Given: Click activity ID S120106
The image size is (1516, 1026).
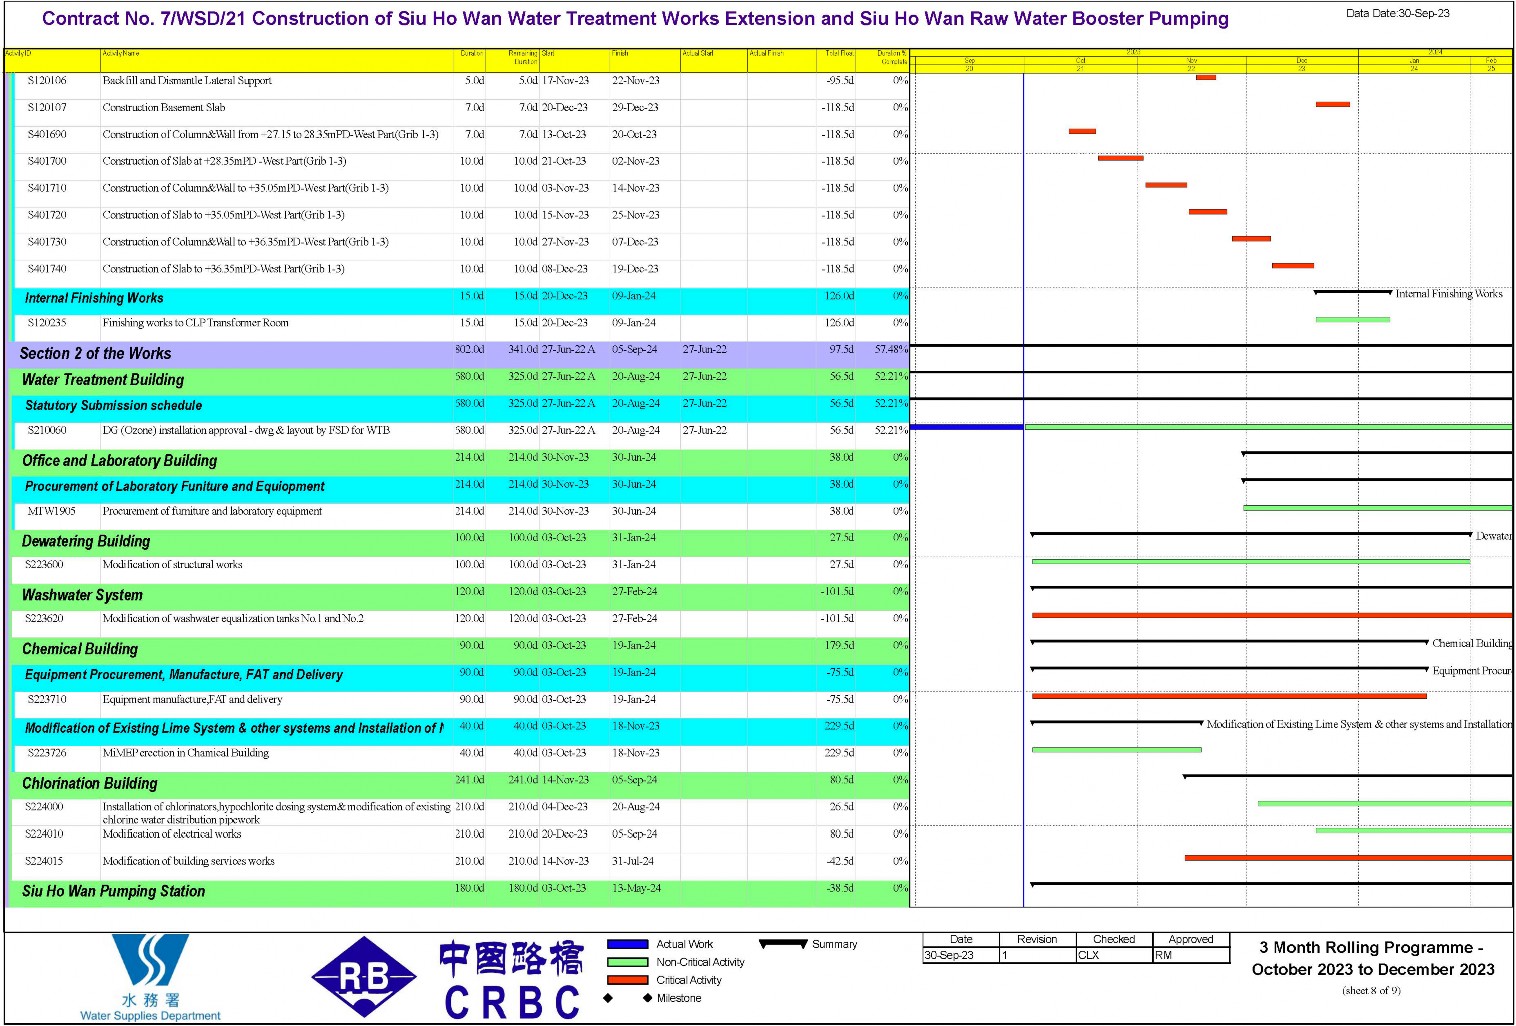Looking at the screenshot, I should [47, 81].
